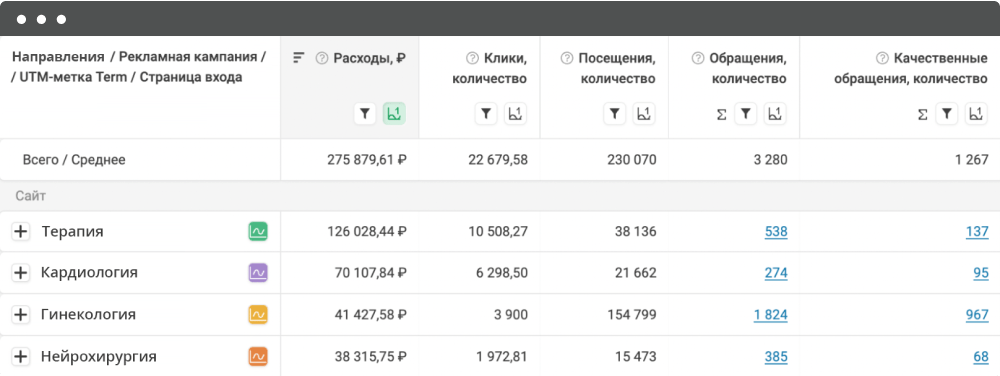Click yellow graph swatch for Гинекология
Screen dimensions: 1000x376
(x=258, y=314)
